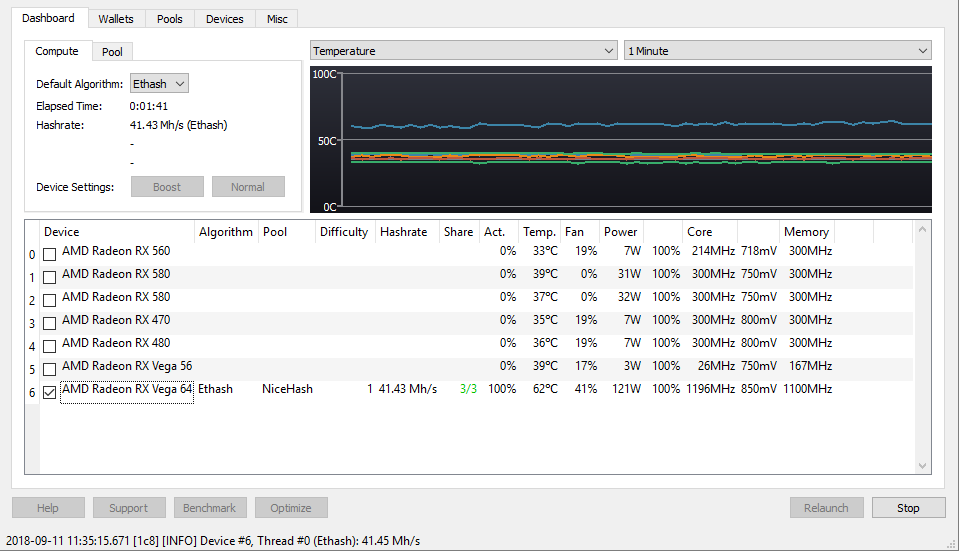The image size is (959, 551).
Task: Select the Compute sub-tab
Action: point(57,51)
